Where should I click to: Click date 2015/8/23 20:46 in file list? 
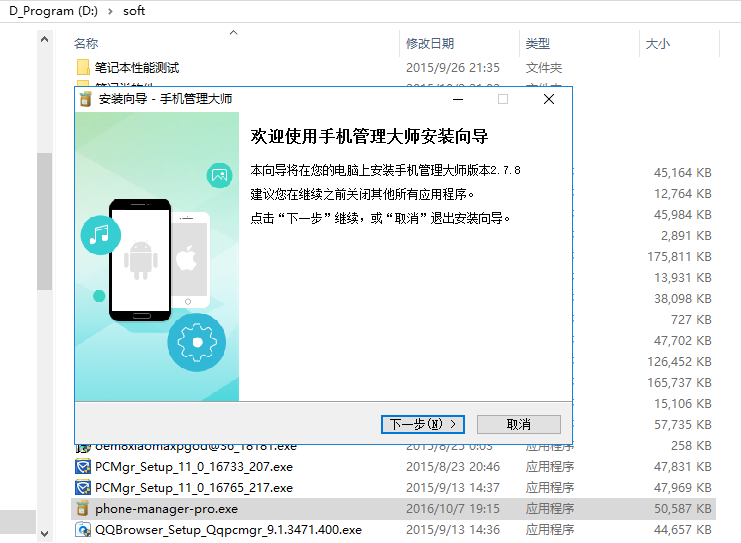453,466
